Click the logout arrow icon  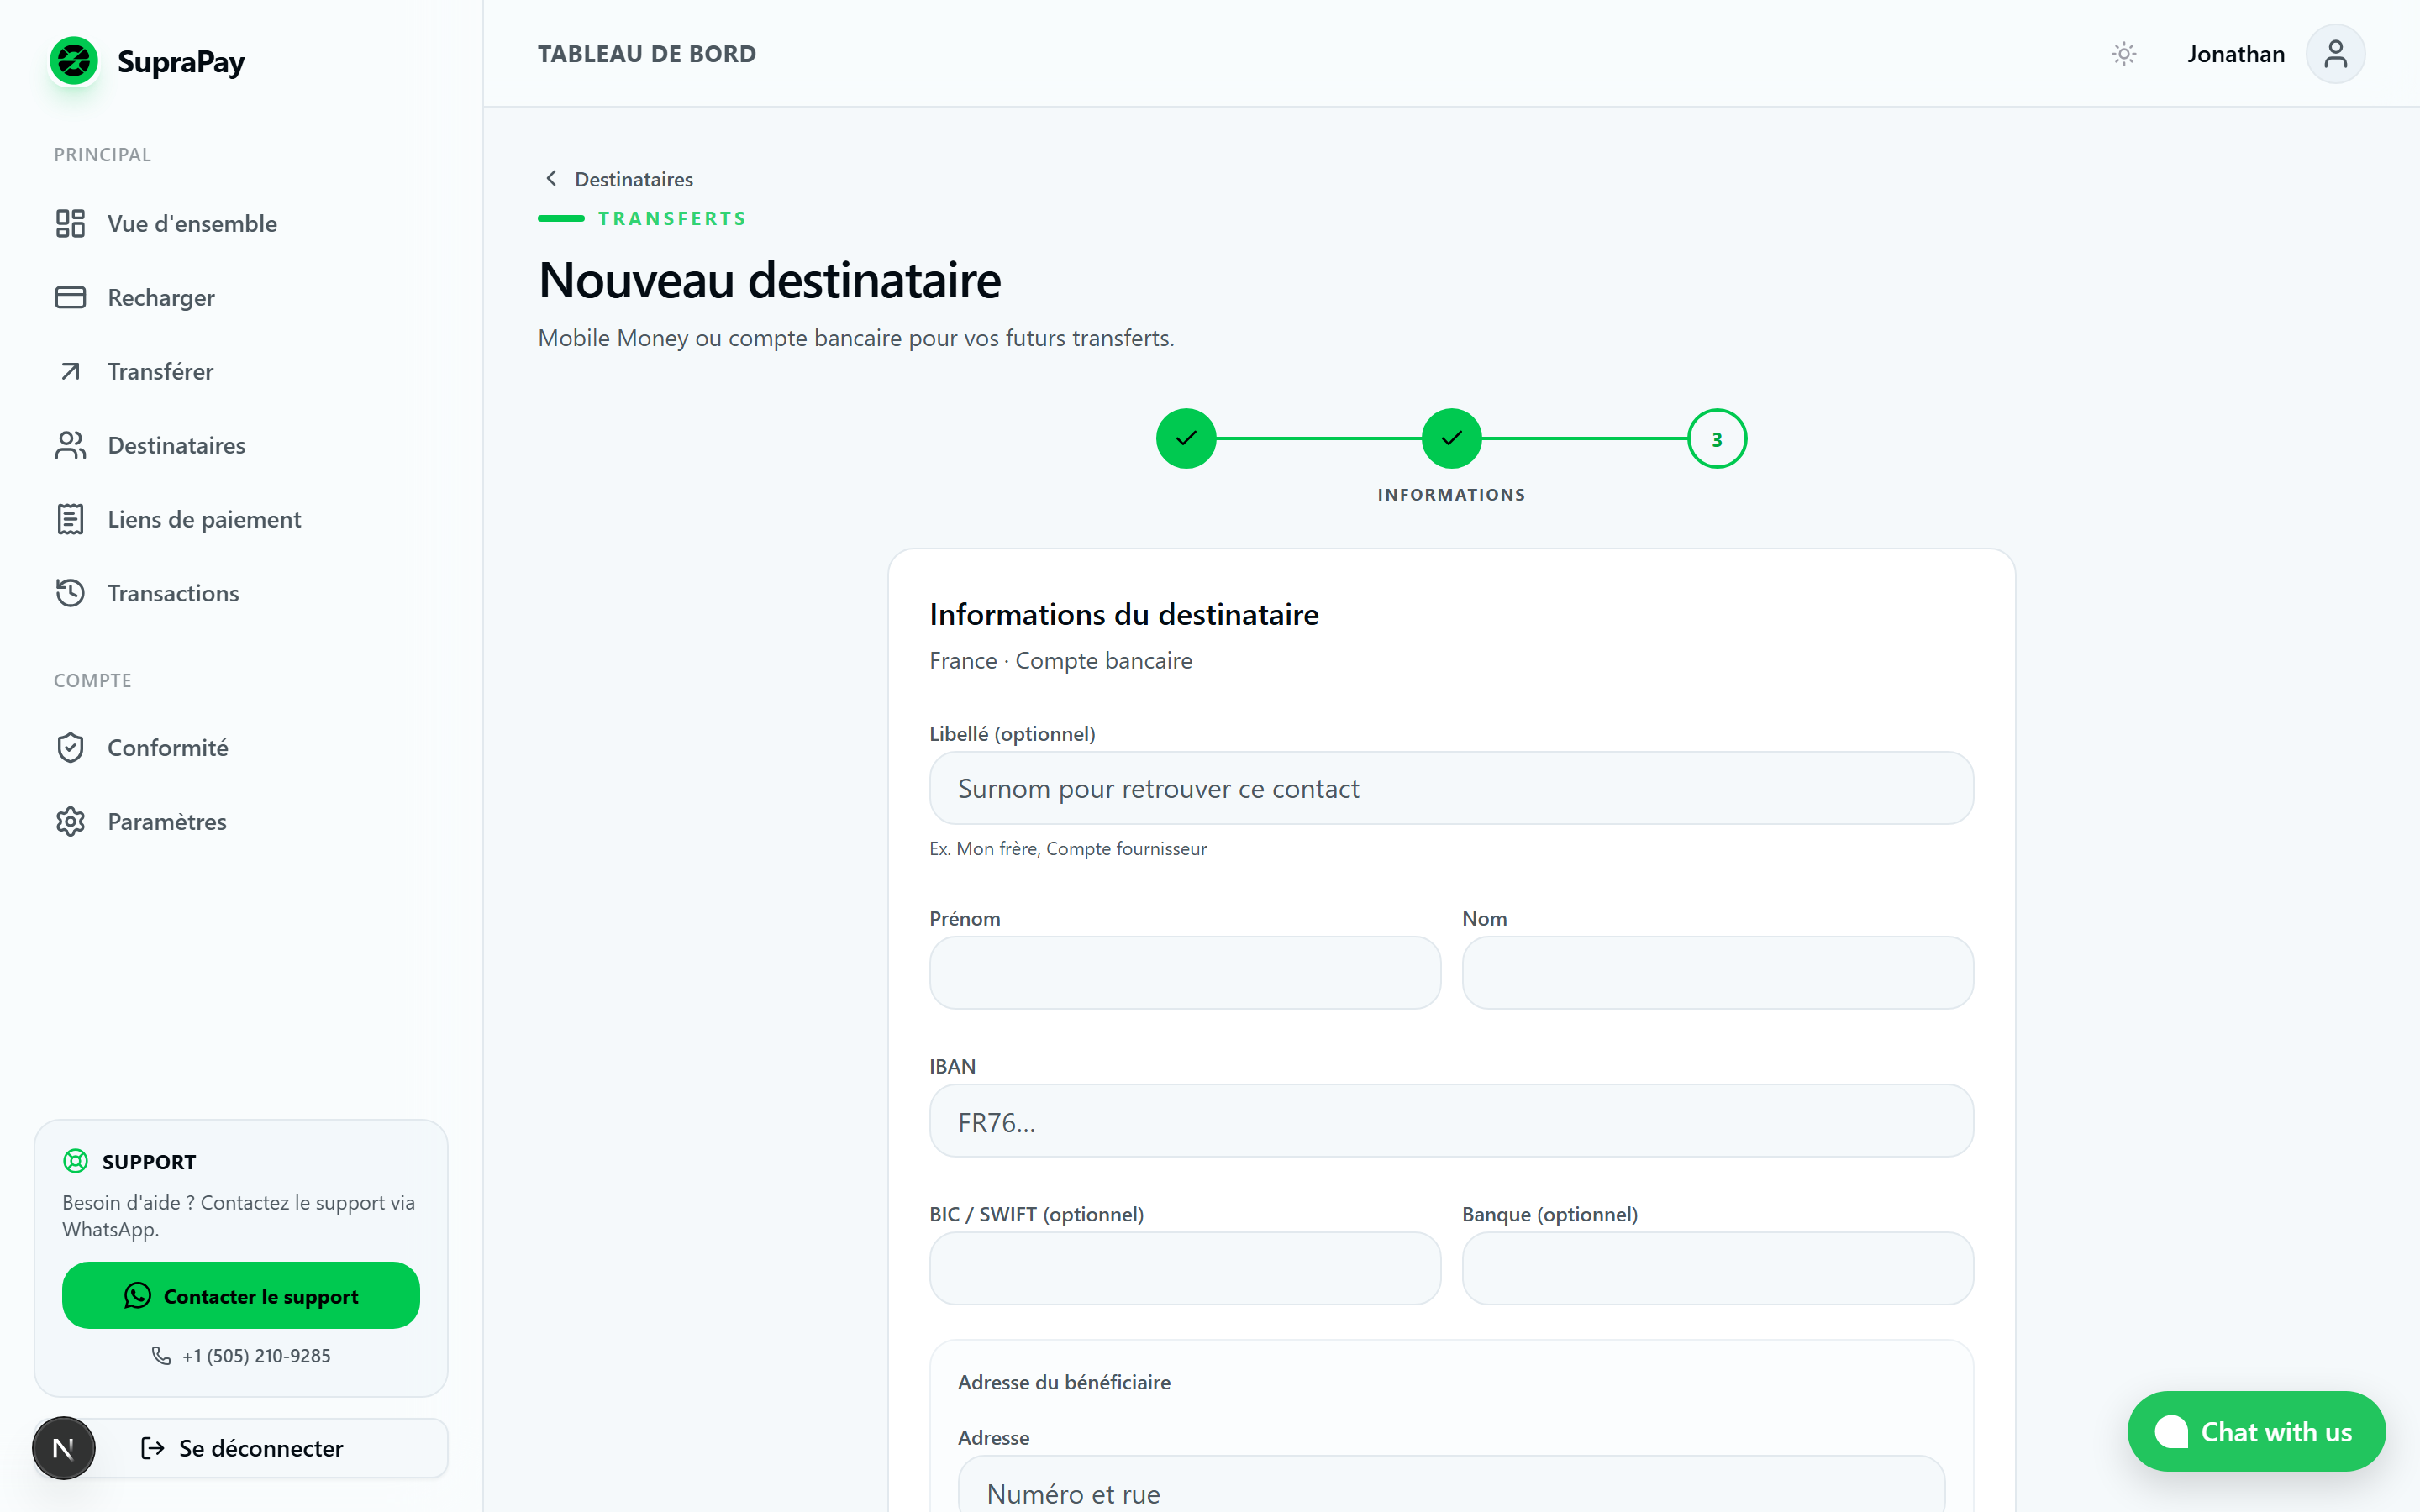[x=152, y=1447]
